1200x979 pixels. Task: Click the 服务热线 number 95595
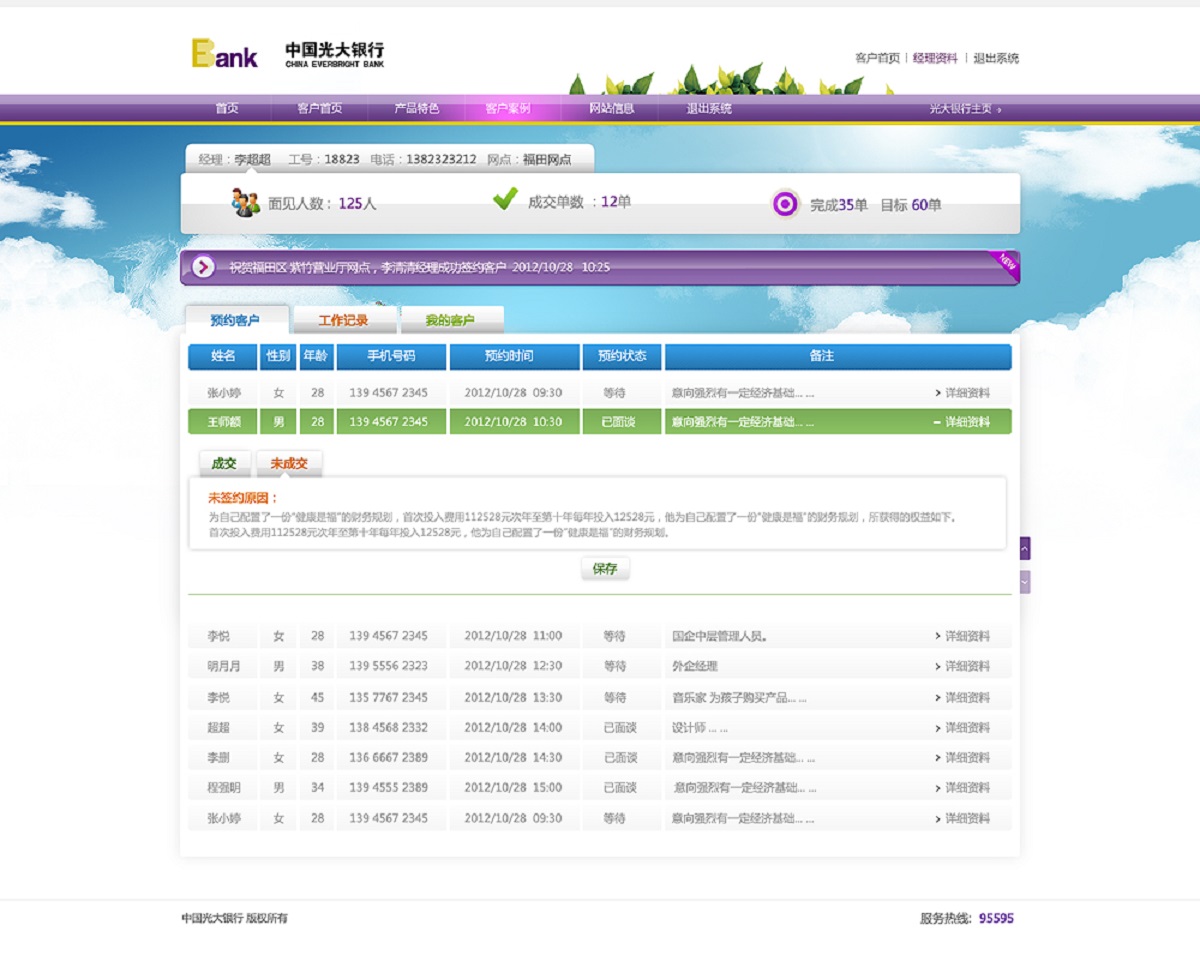(x=996, y=918)
